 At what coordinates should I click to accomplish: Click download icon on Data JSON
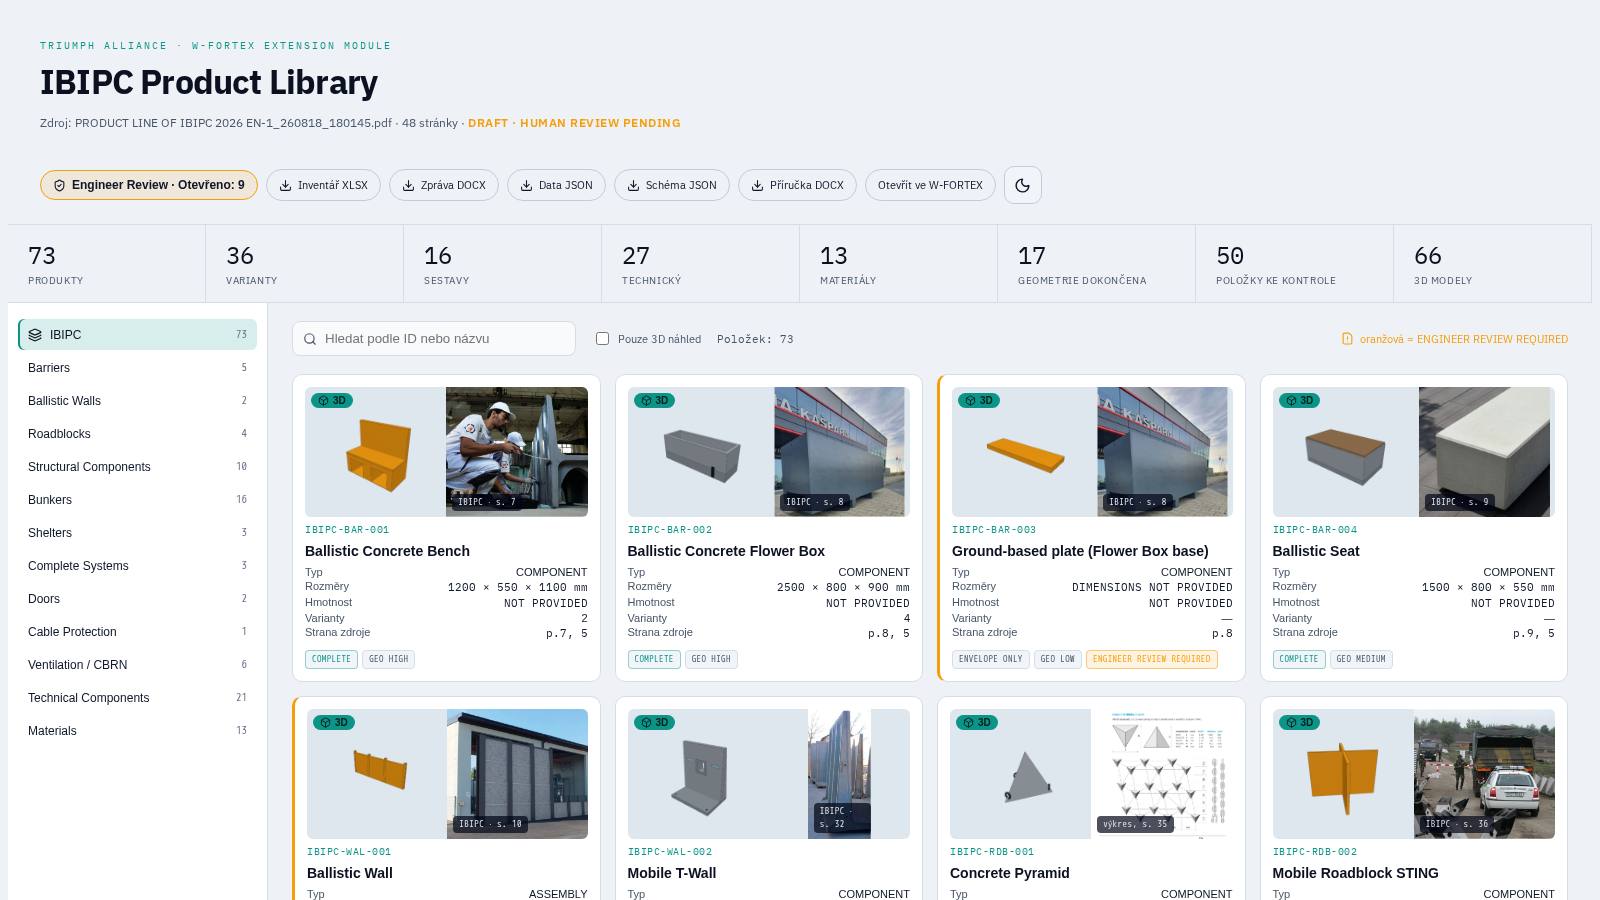[x=526, y=185]
